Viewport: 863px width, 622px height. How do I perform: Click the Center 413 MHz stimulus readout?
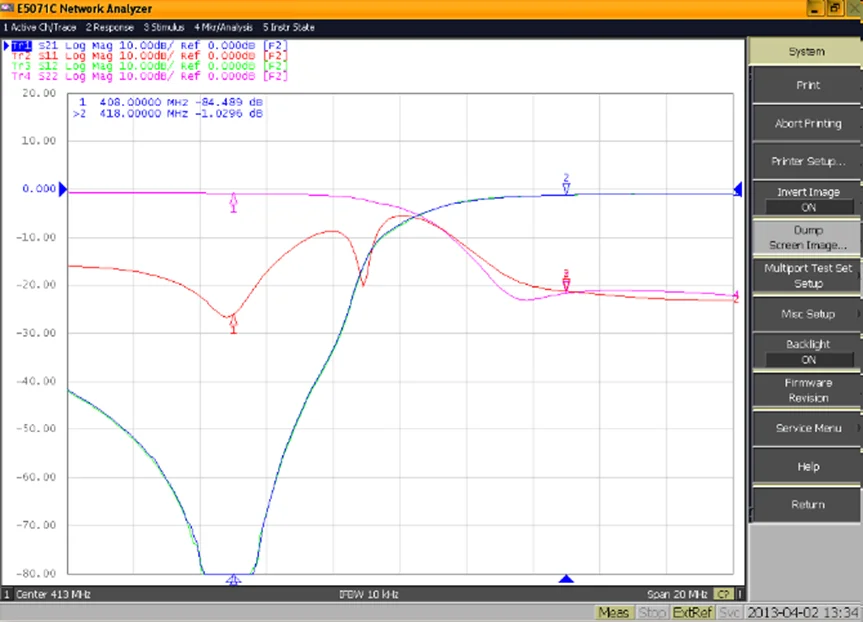point(52,594)
